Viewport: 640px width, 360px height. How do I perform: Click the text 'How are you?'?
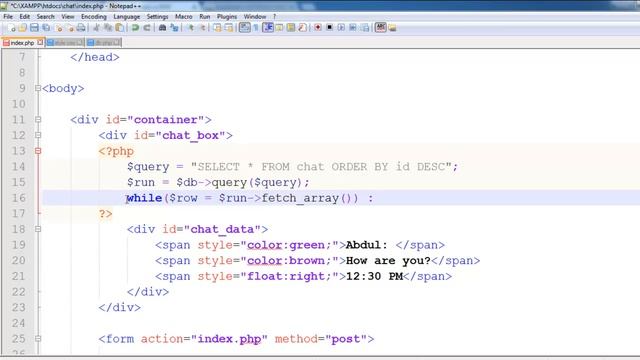[x=388, y=261]
